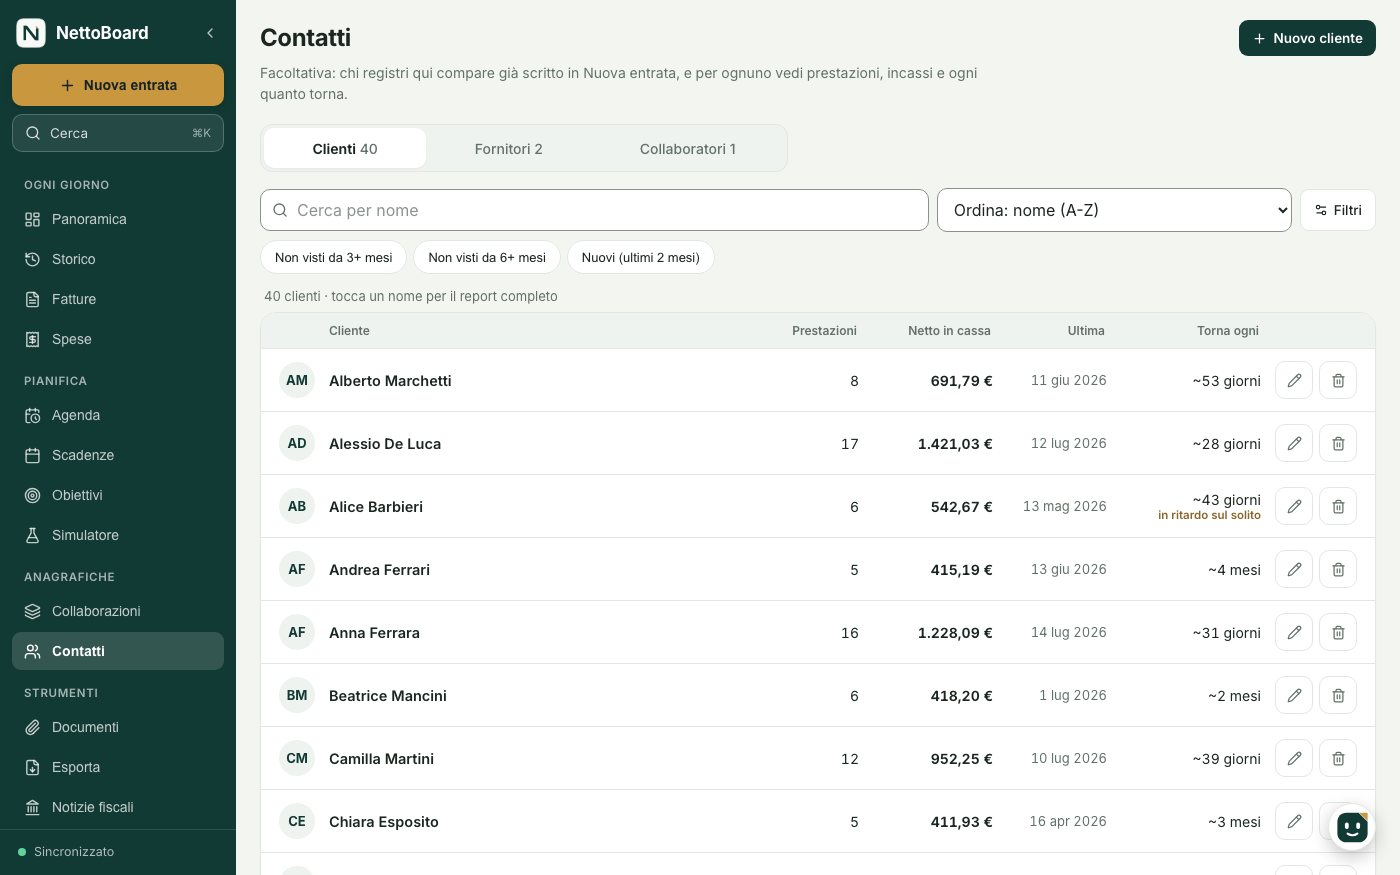
Task: Click the edit pencil for Alberto Marchetti
Action: tap(1294, 380)
